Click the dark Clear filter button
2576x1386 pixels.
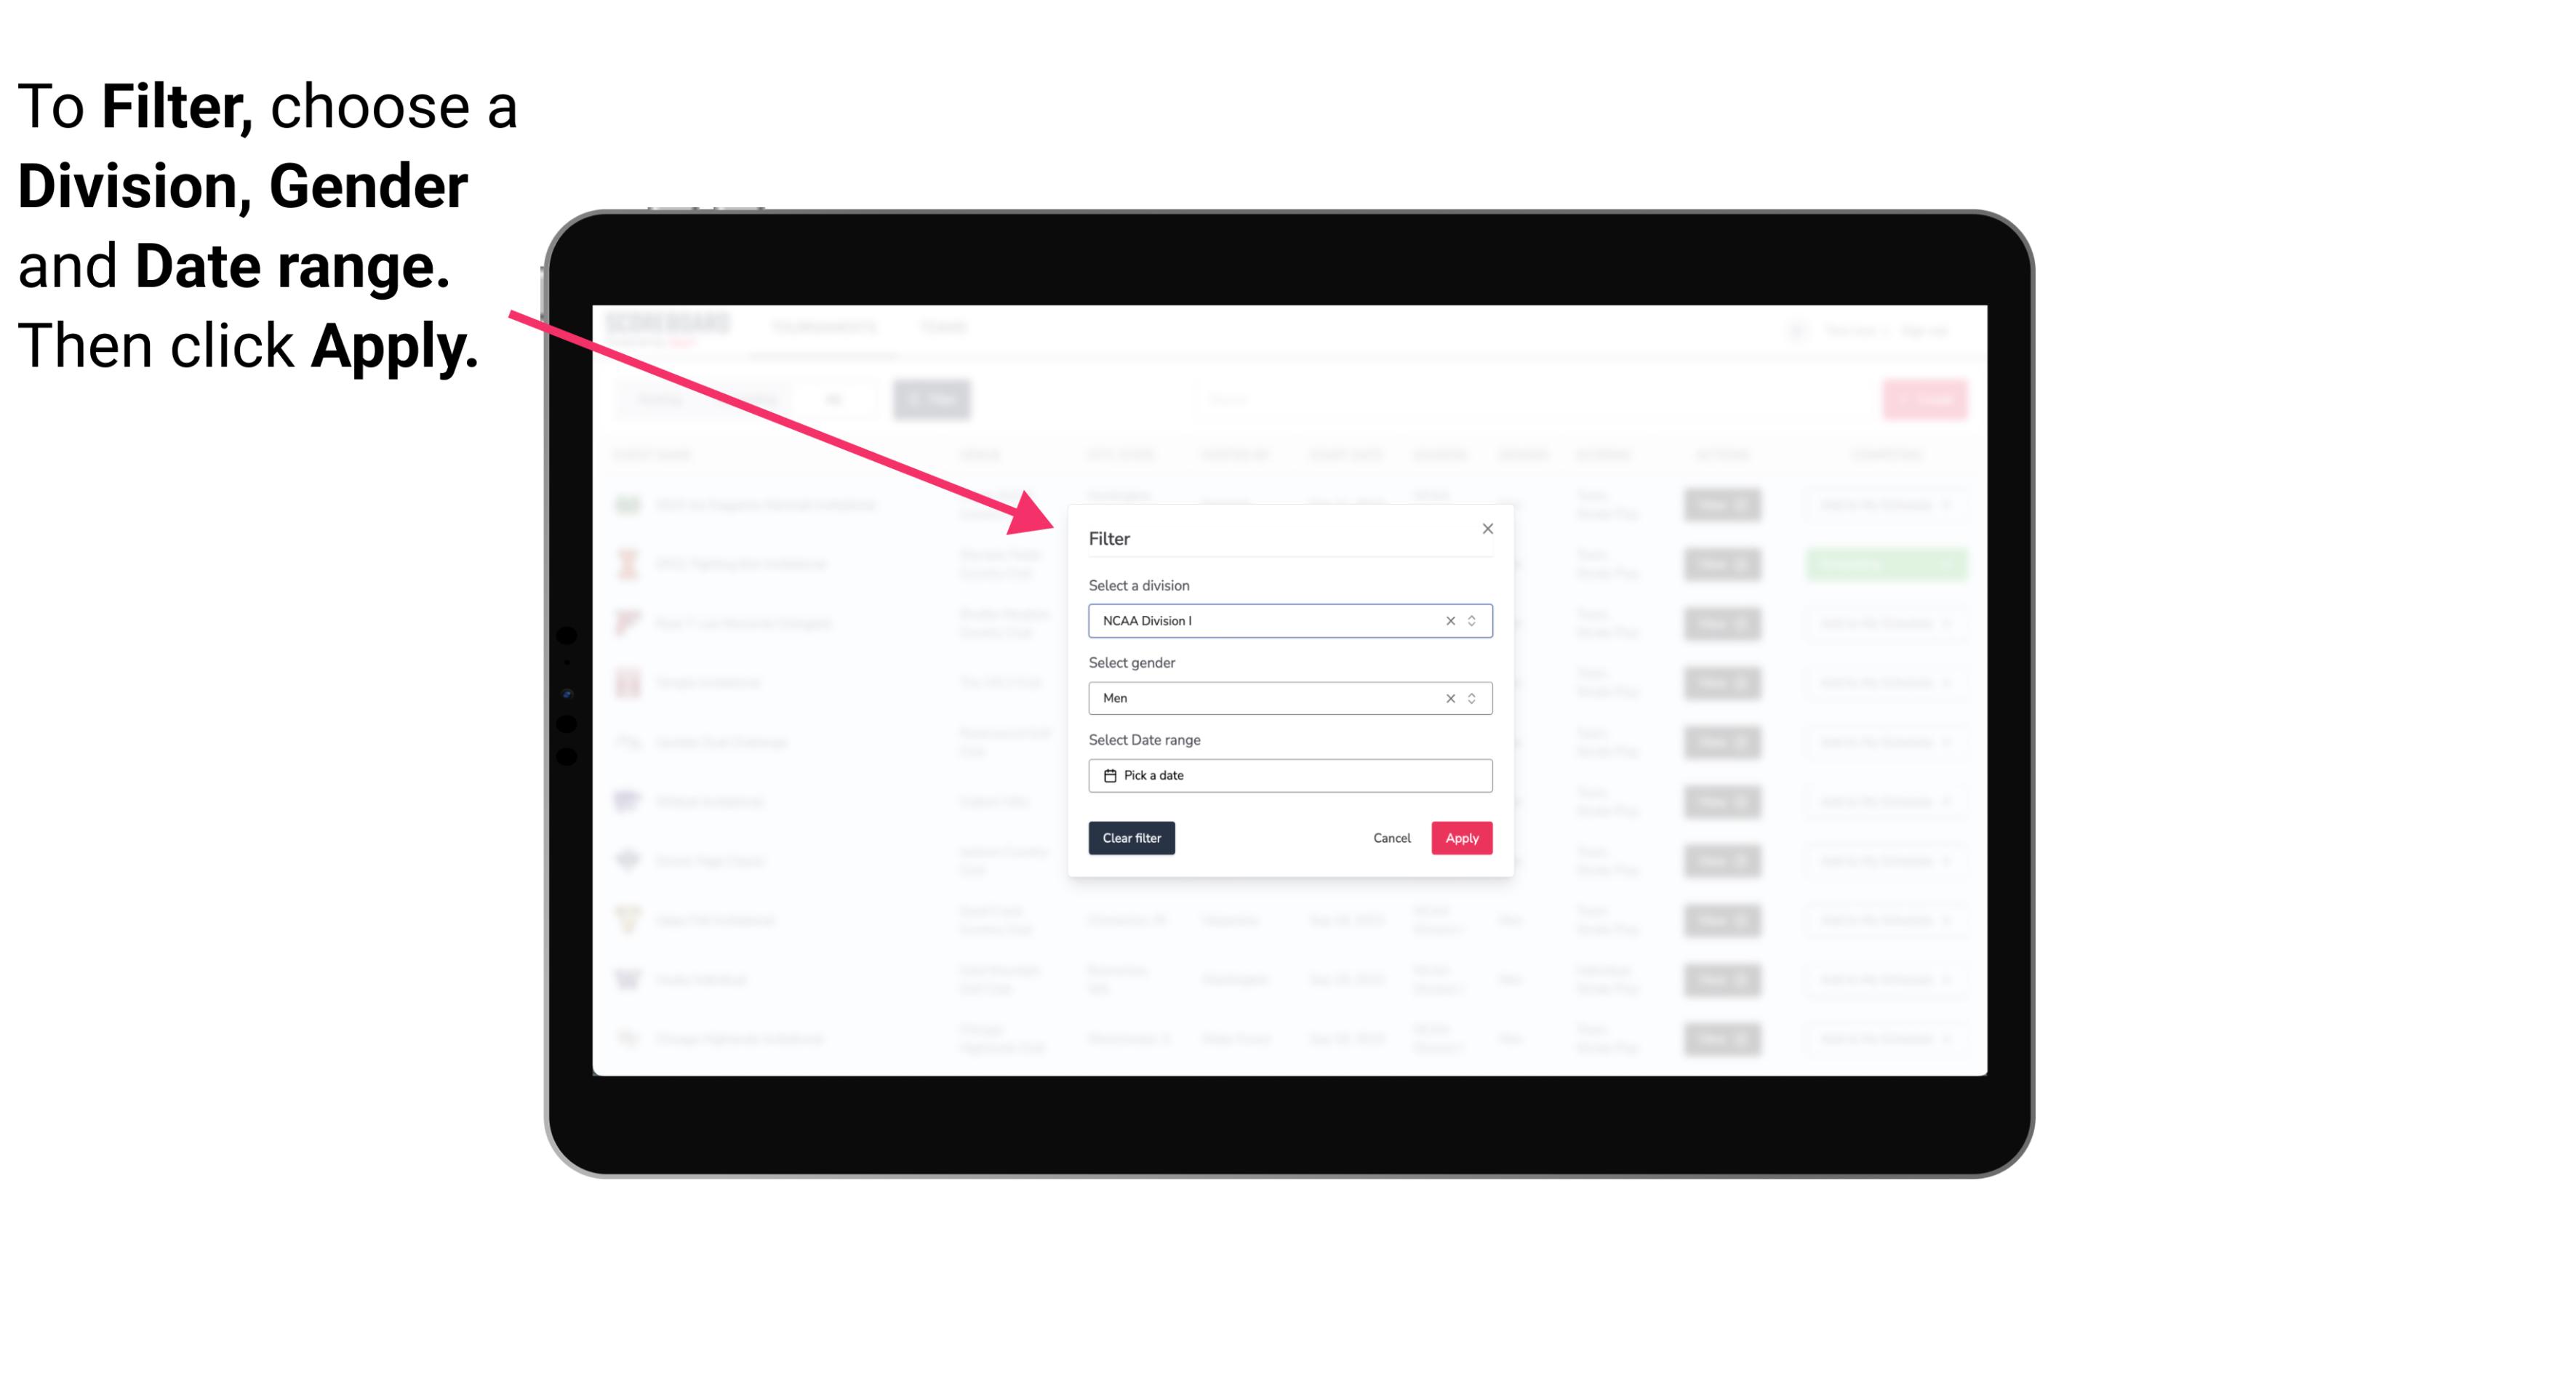pyautogui.click(x=1132, y=838)
